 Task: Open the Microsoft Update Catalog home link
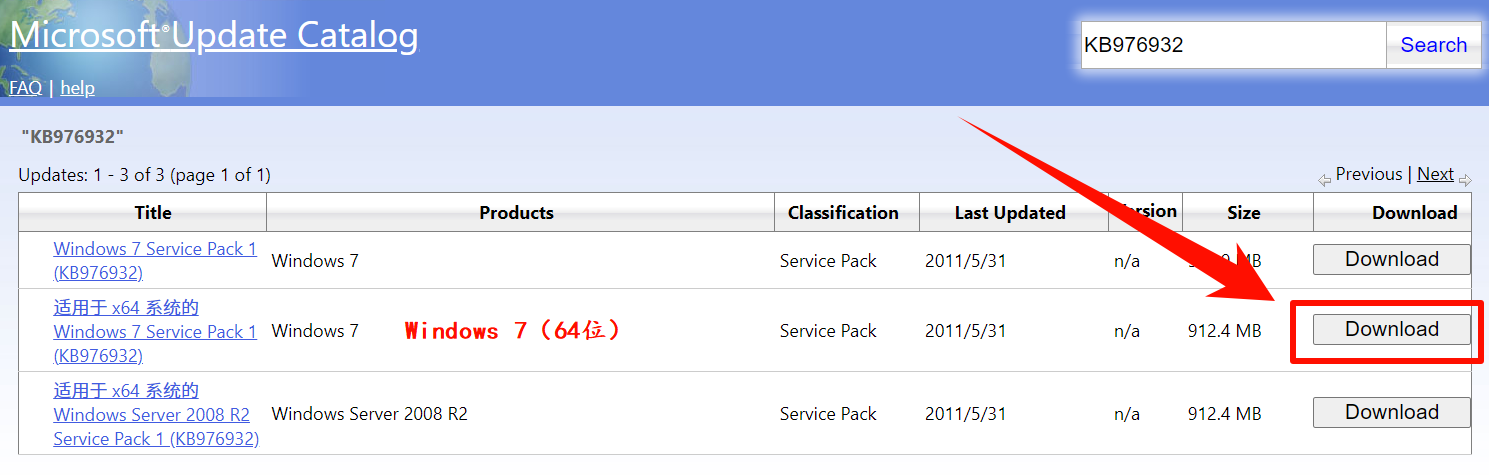pyautogui.click(x=214, y=36)
